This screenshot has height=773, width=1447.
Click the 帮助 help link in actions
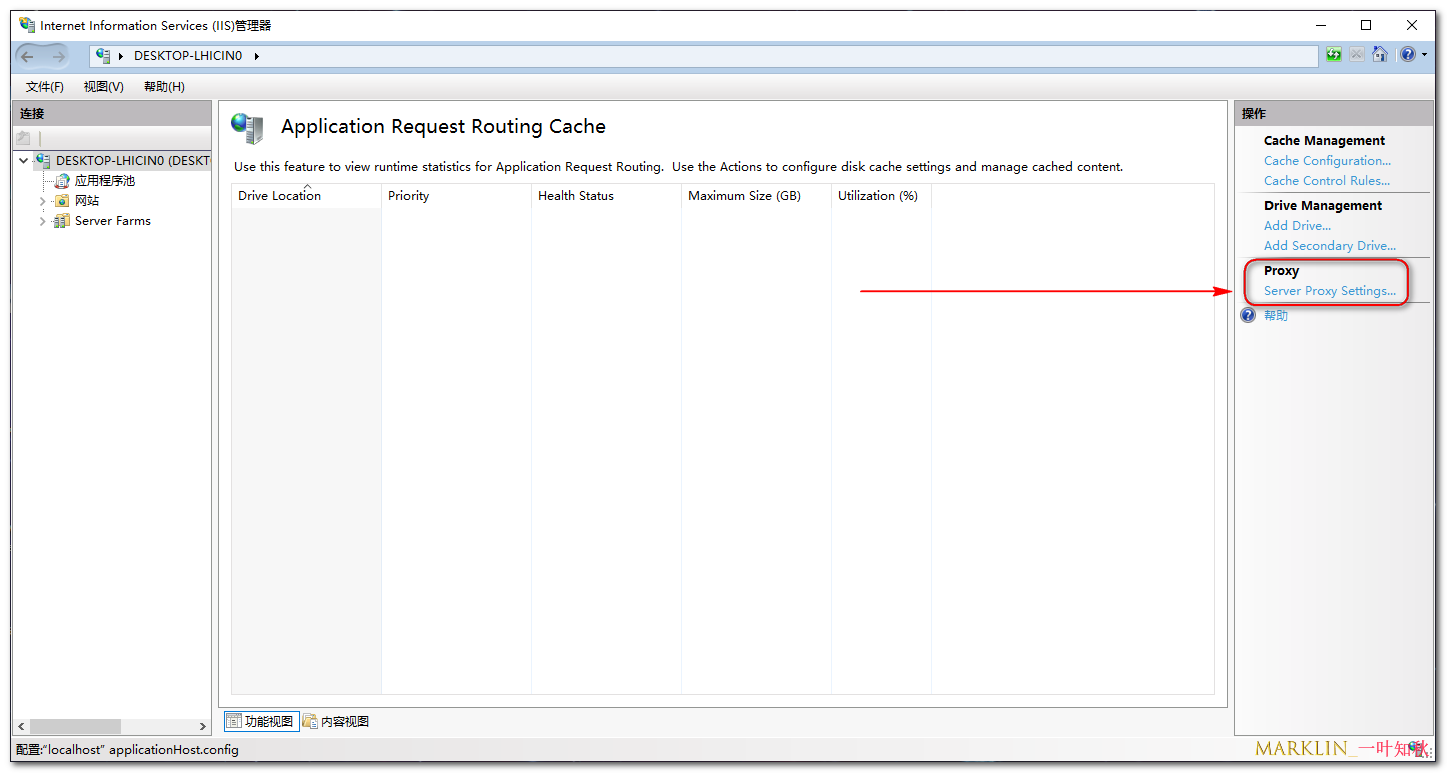(x=1276, y=316)
